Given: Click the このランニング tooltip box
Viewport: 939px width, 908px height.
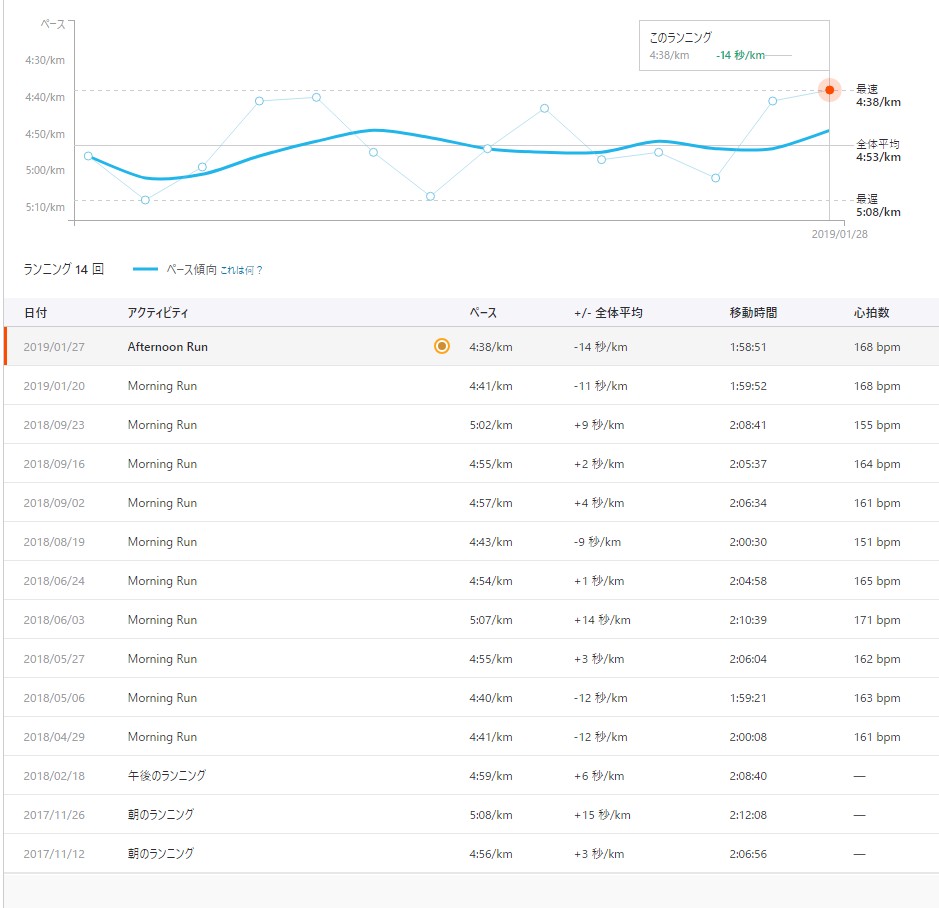Looking at the screenshot, I should [x=734, y=46].
